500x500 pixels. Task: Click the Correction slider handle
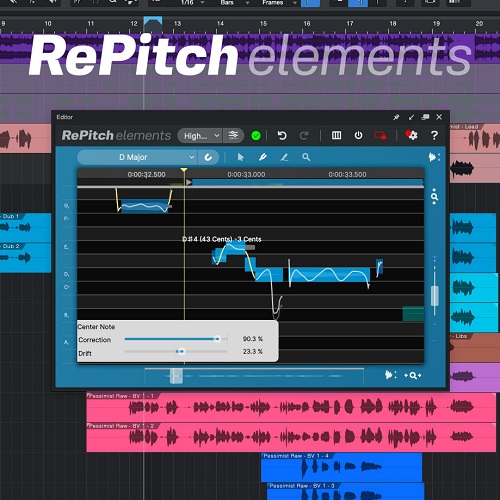click(x=217, y=339)
